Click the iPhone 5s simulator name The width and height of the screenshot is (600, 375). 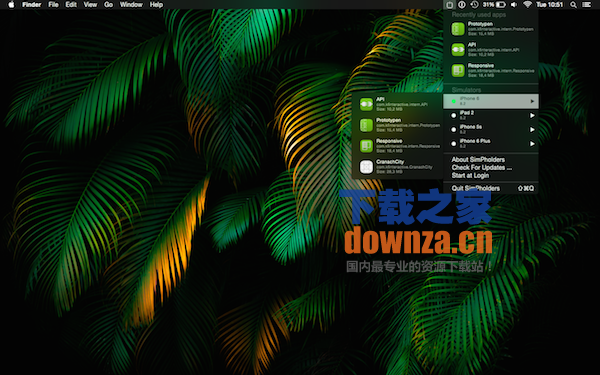point(471,127)
